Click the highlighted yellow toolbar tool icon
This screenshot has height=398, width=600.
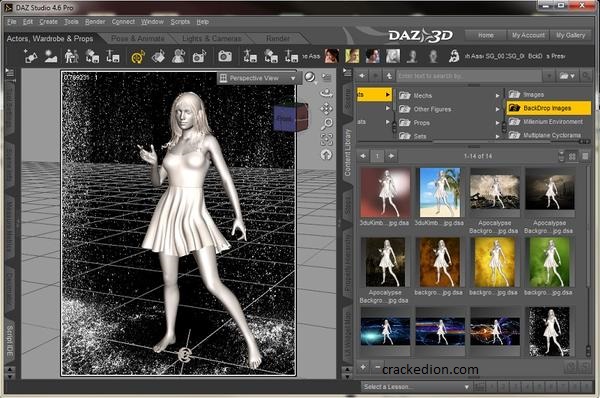tap(138, 57)
